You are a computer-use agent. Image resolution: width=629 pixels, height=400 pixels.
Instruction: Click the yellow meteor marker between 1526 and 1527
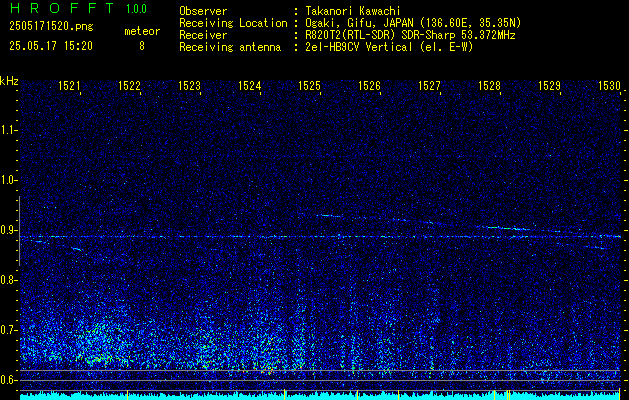398,394
